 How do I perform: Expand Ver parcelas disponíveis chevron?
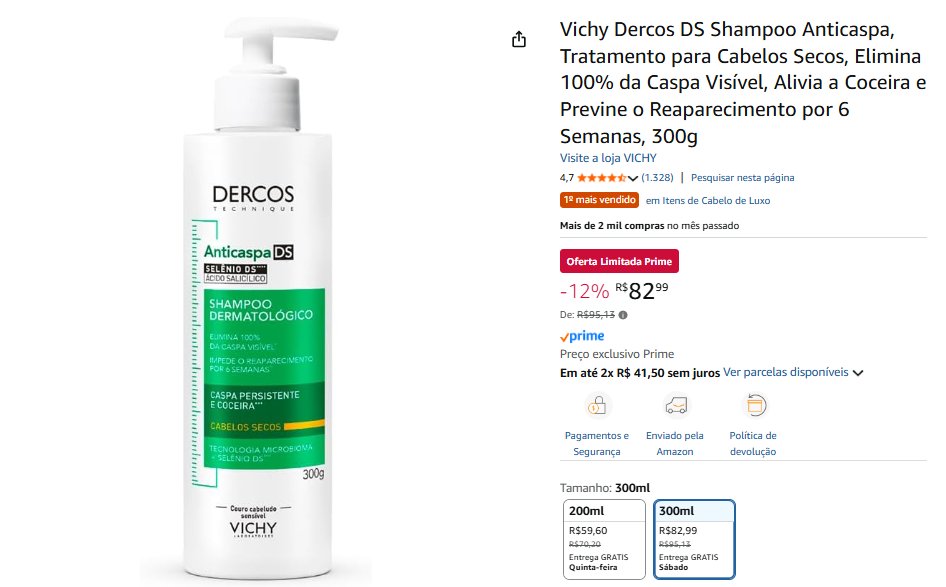point(858,373)
